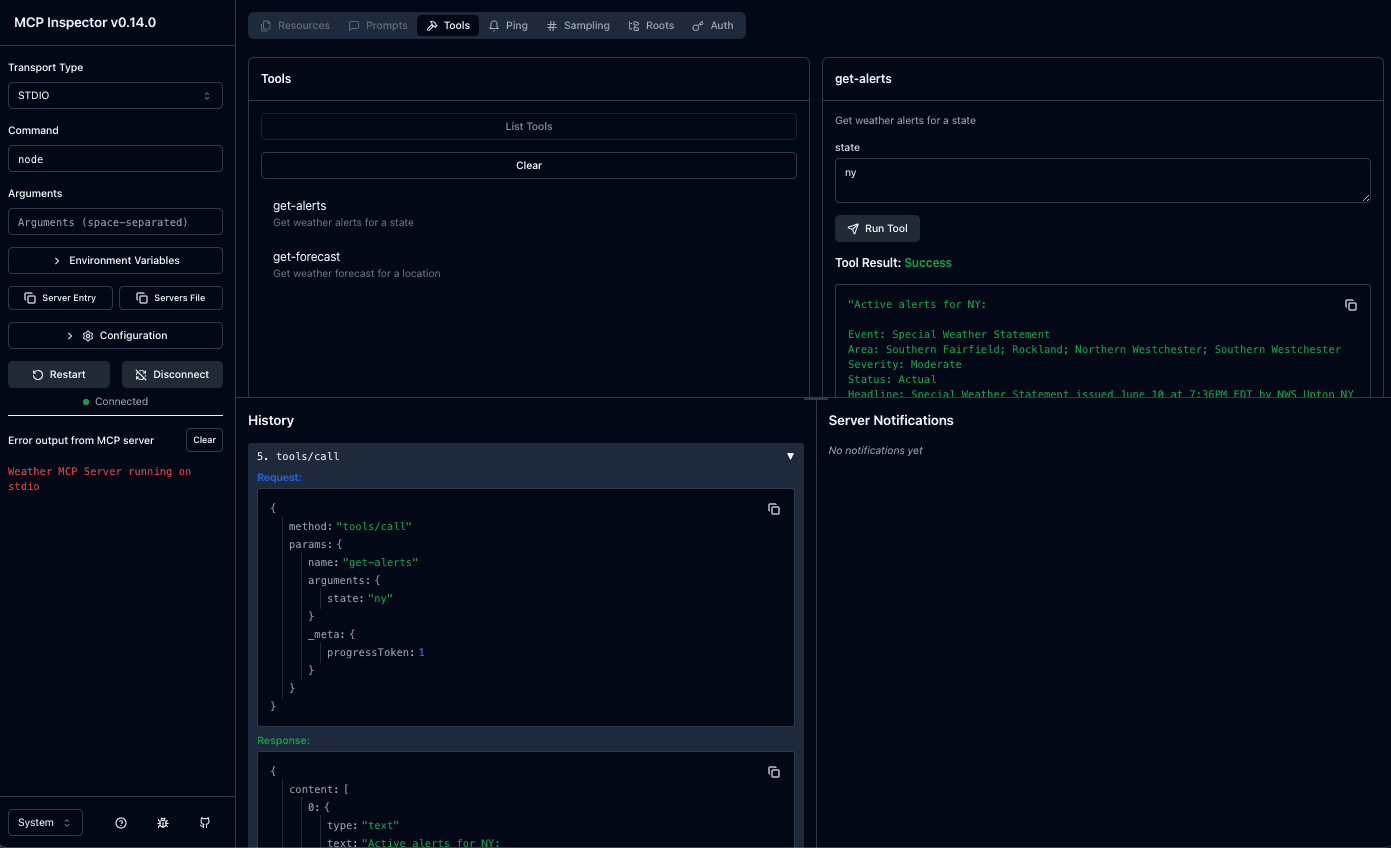Open the Resources tab

coord(295,25)
